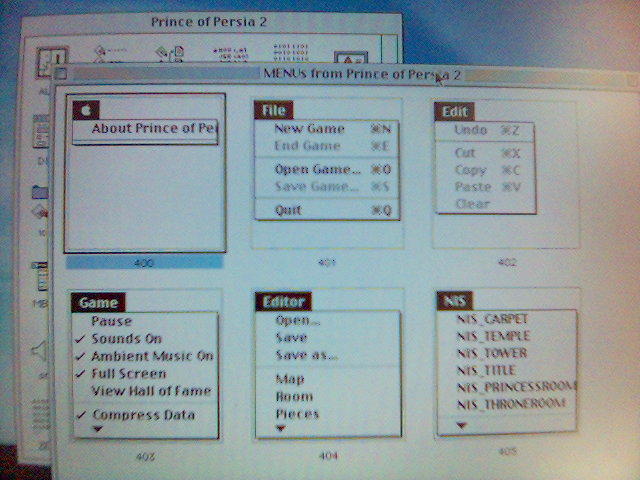This screenshot has width=640, height=480.
Task: Click Quit in the File menu preview
Action: 289,210
